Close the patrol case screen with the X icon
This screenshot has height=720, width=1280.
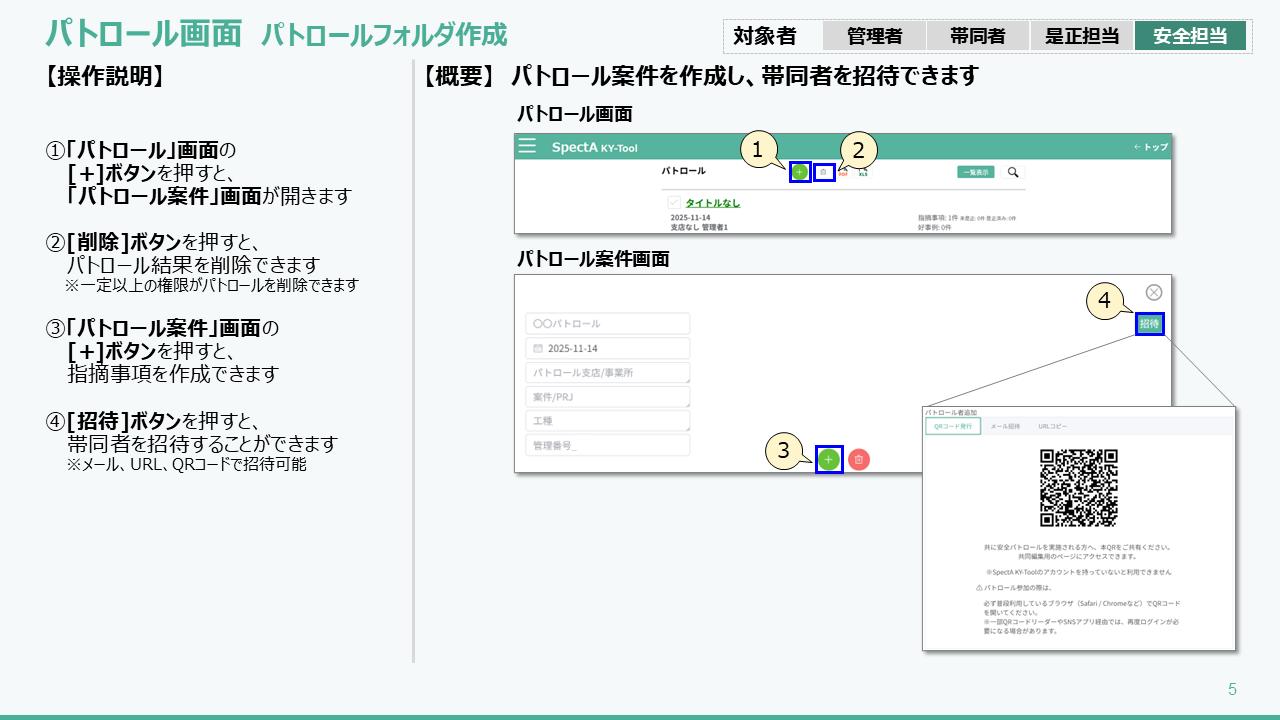pyautogui.click(x=1153, y=292)
